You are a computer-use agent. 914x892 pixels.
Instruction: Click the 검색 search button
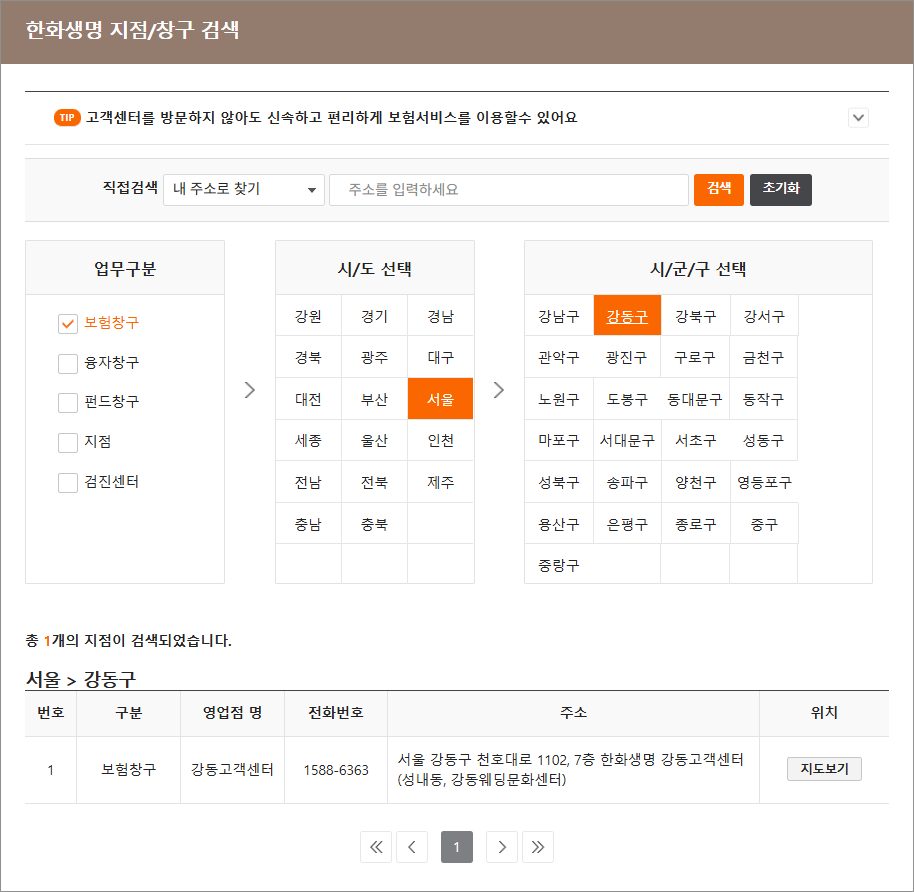click(x=718, y=189)
